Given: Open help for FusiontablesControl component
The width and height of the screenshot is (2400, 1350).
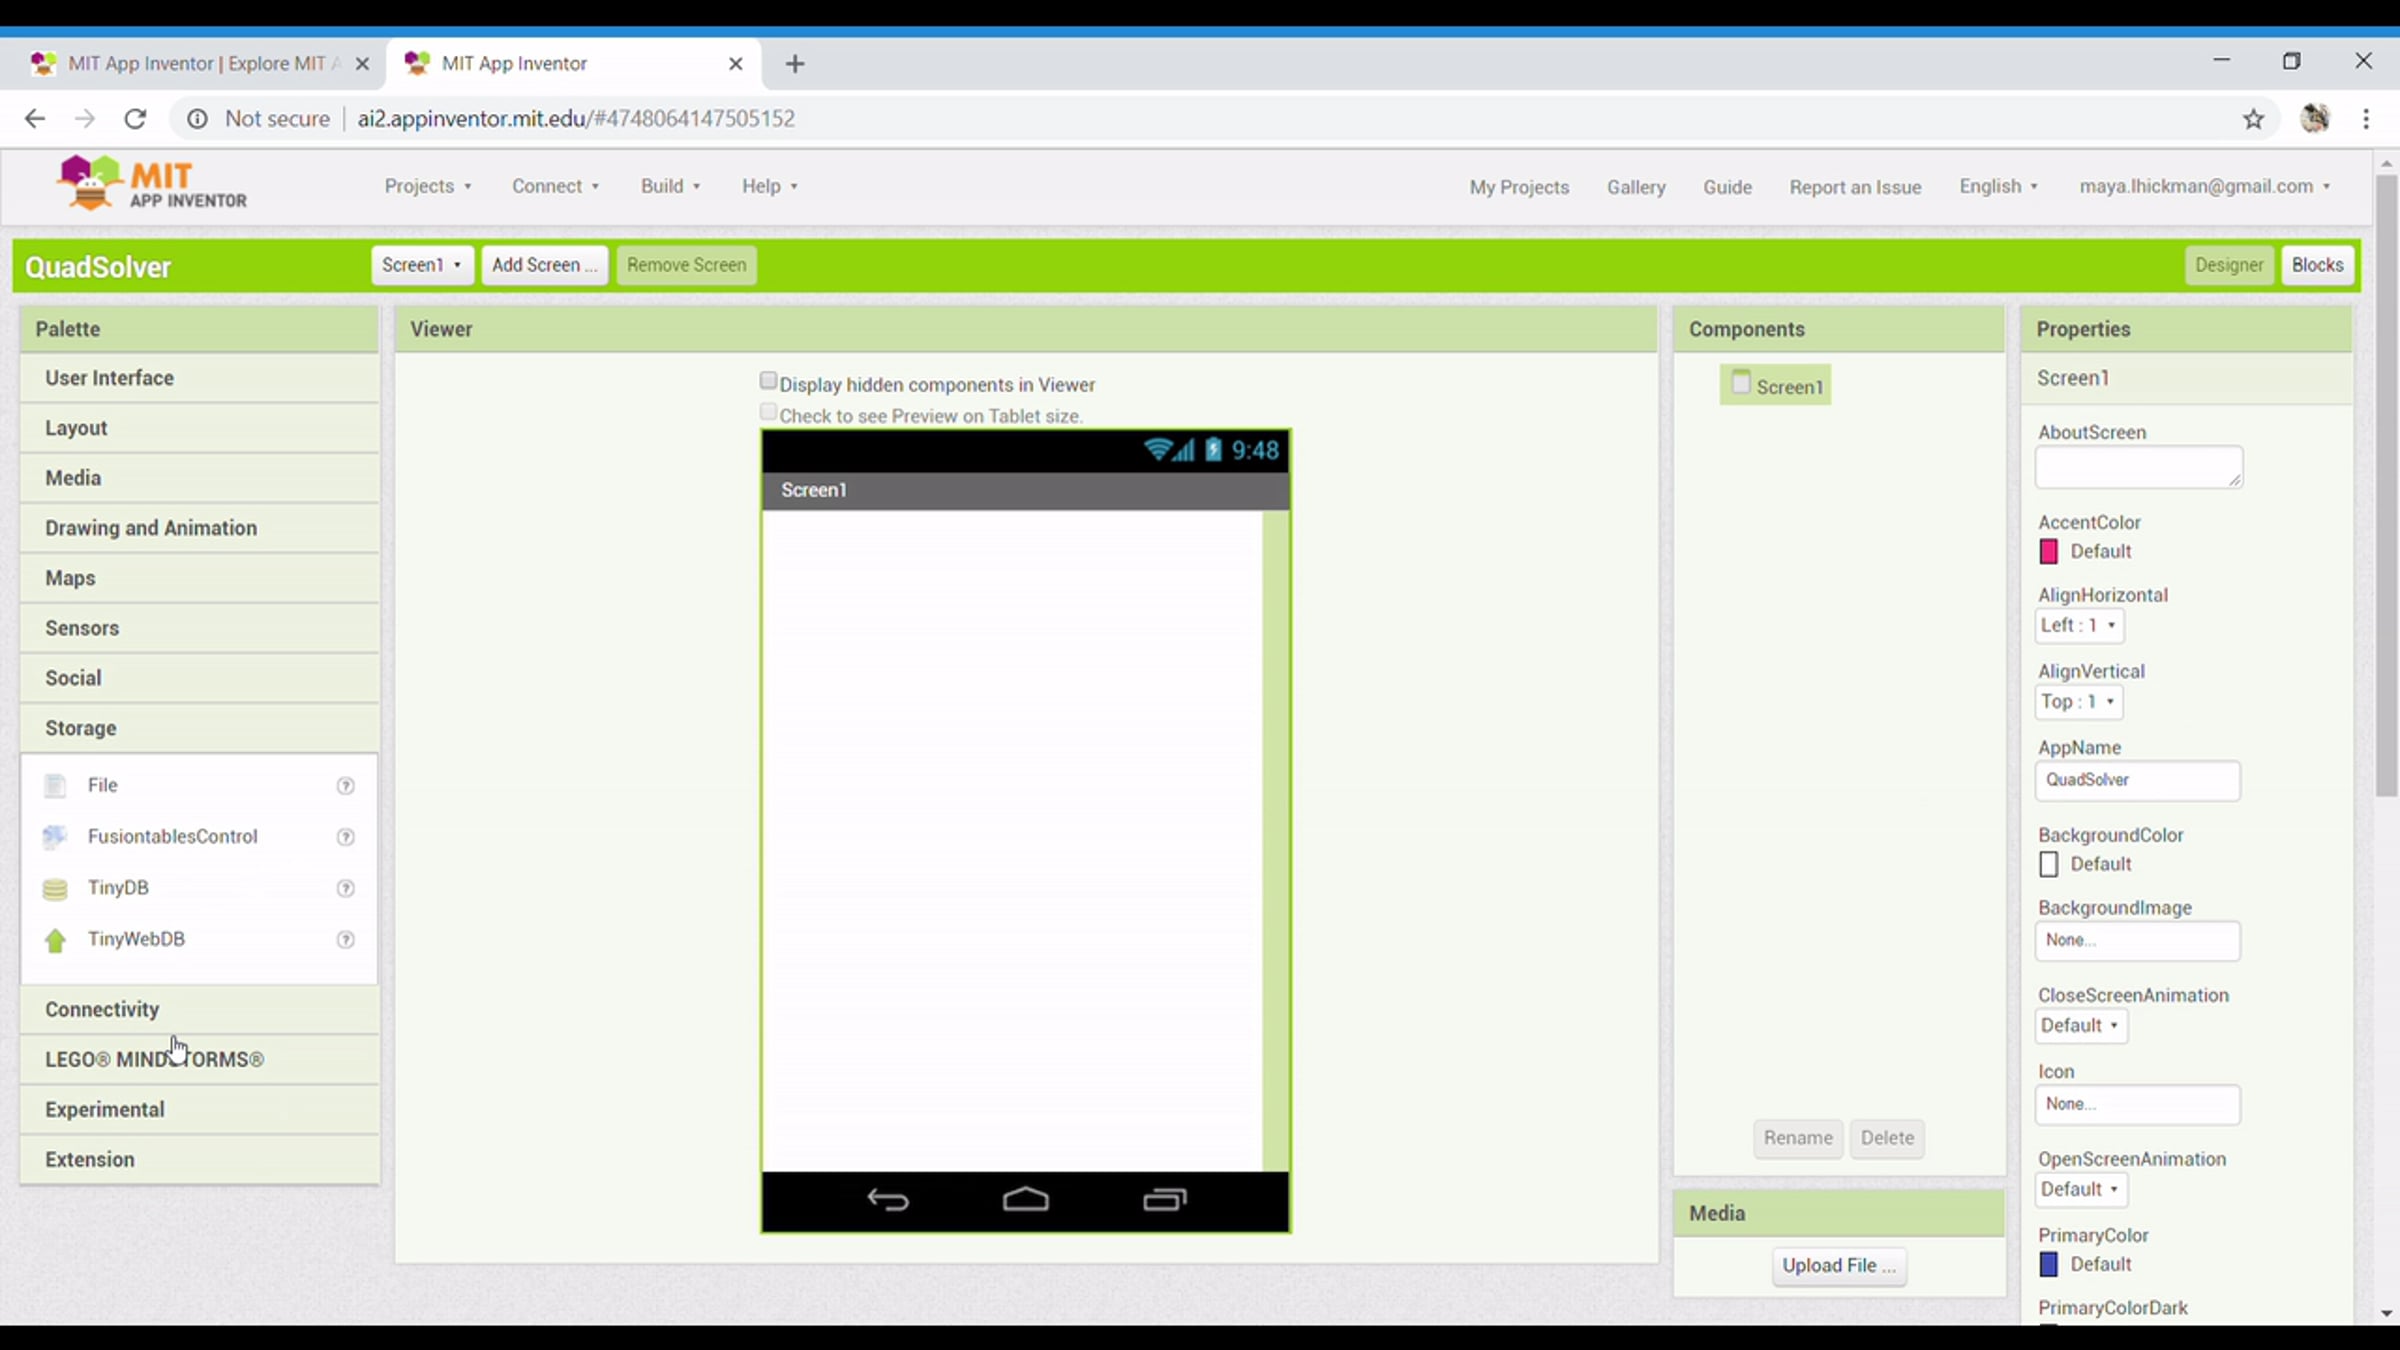Looking at the screenshot, I should [345, 837].
